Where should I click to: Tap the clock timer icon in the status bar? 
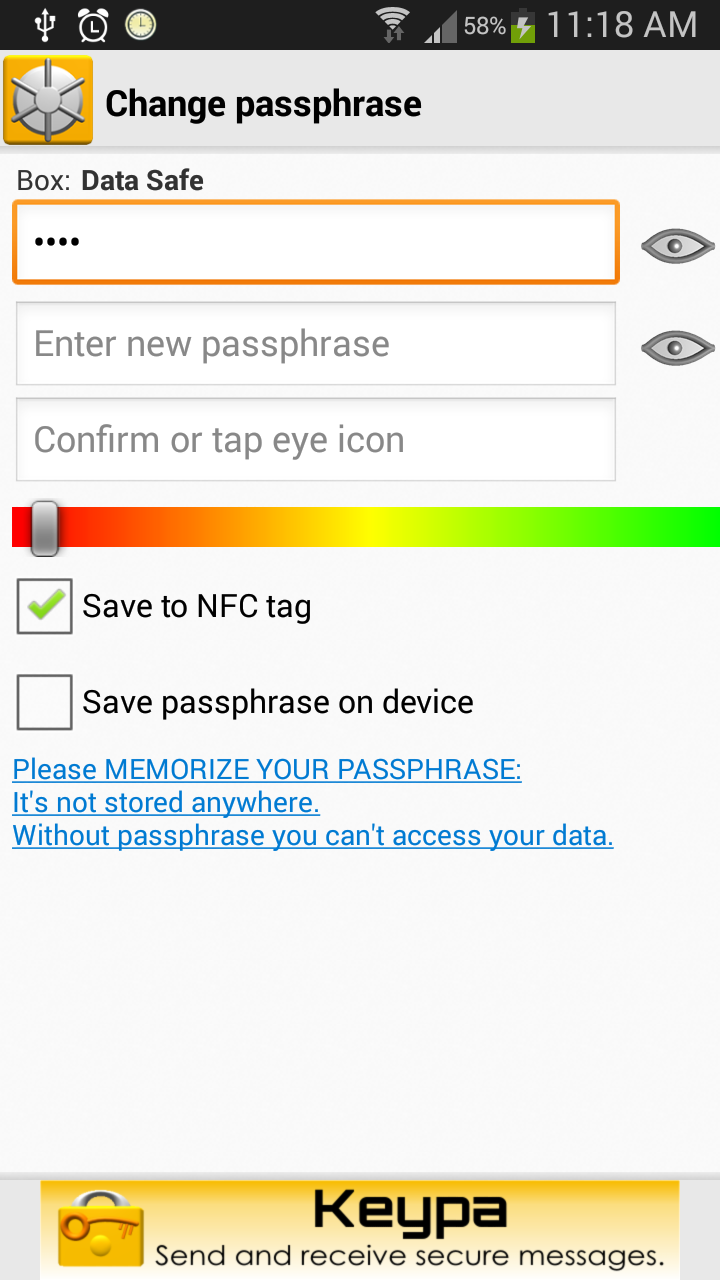pyautogui.click(x=138, y=24)
